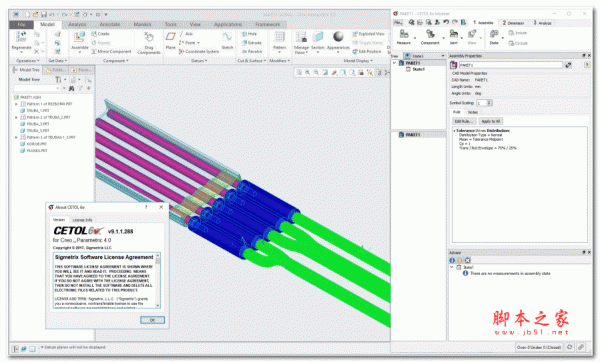The height and width of the screenshot is (363, 600).
Task: Click the Axis datum tool
Action: pyautogui.click(x=186, y=34)
